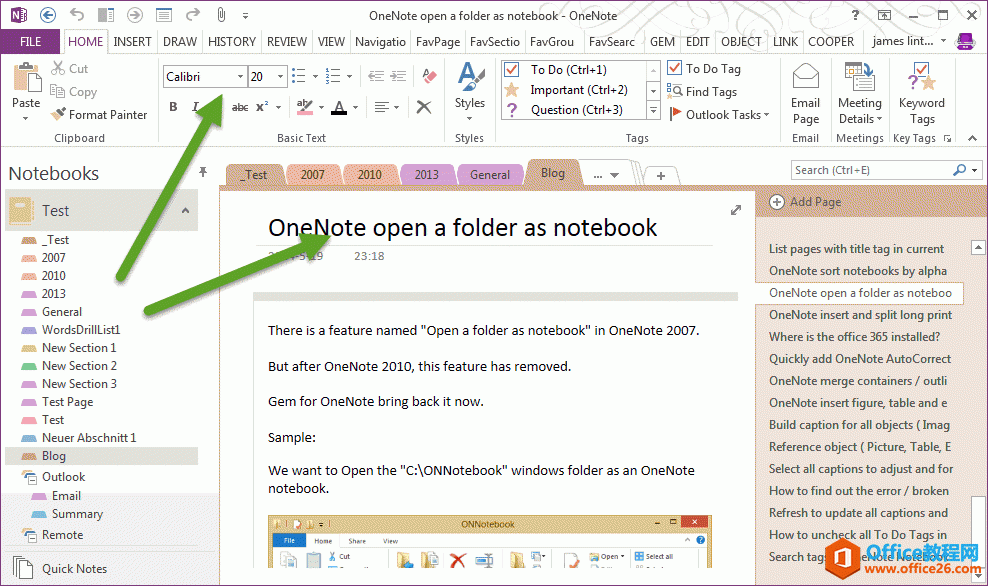The image size is (988, 586).
Task: Switch to the INSERT ribbon tab
Action: (x=132, y=42)
